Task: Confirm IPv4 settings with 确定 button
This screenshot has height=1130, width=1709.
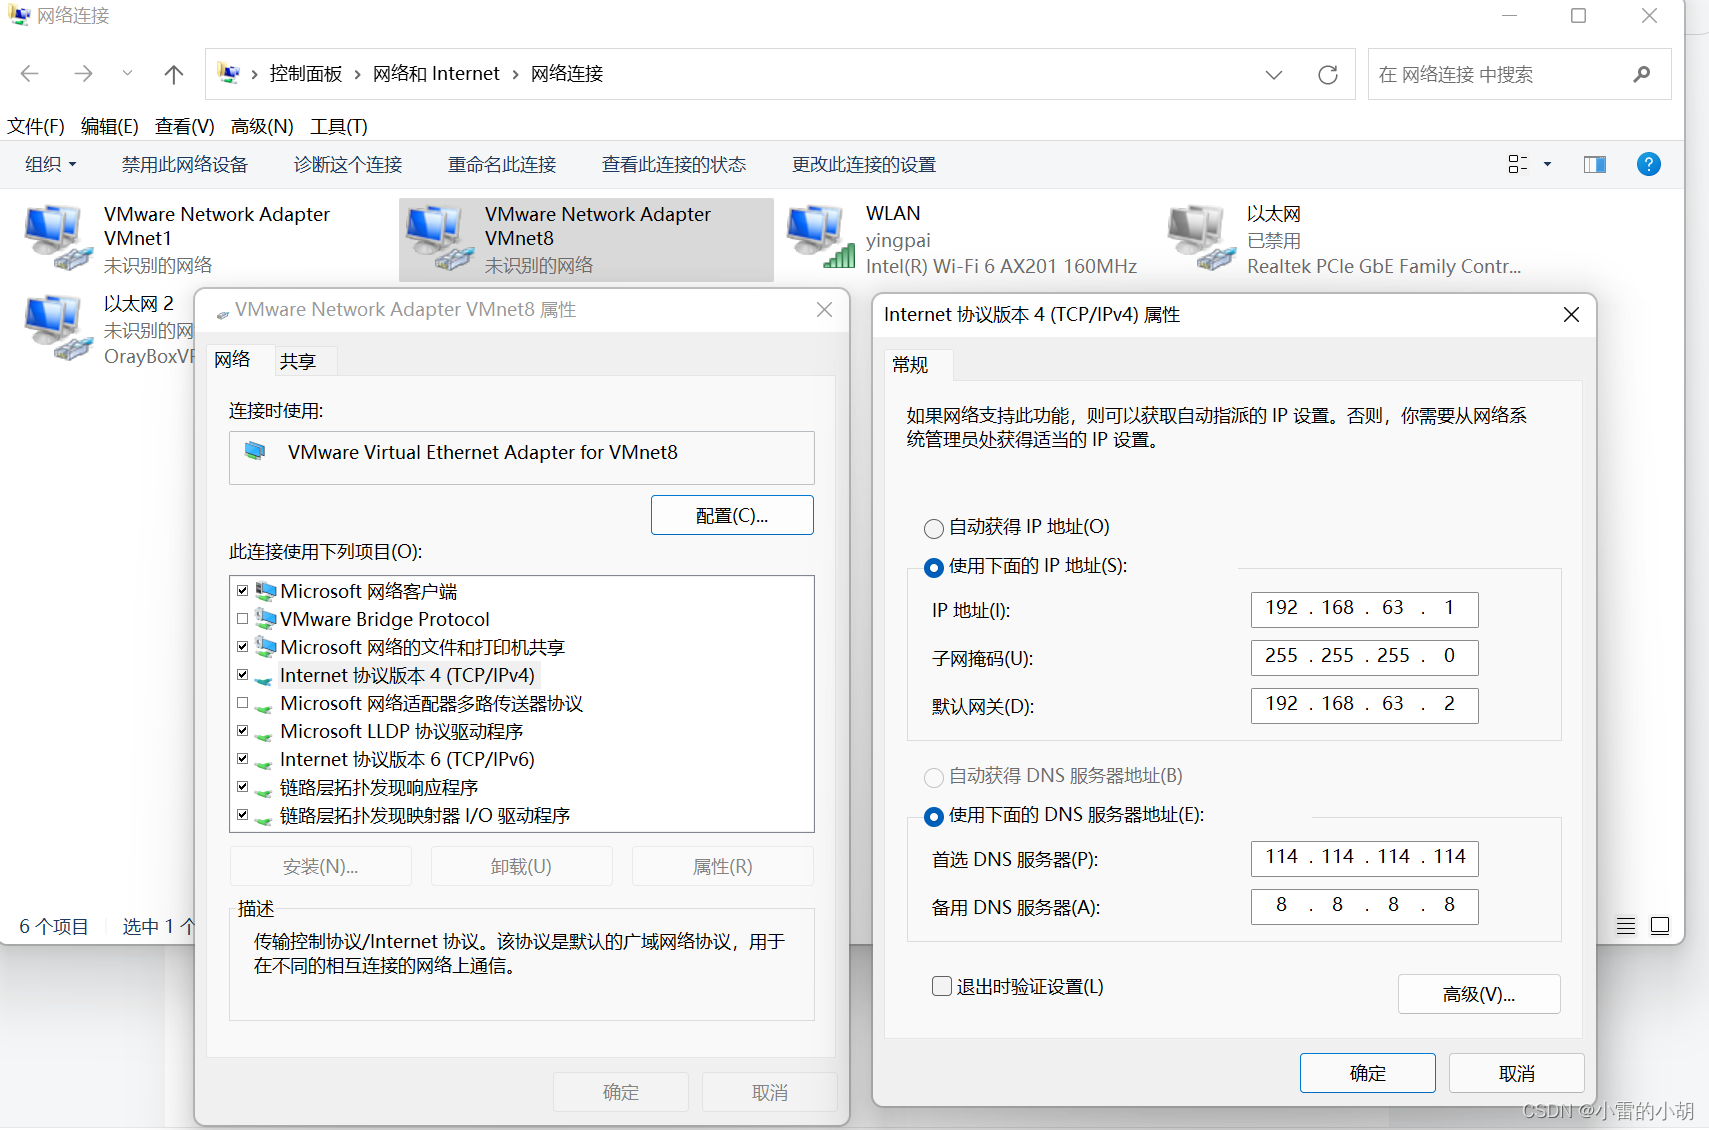Action: (x=1368, y=1073)
